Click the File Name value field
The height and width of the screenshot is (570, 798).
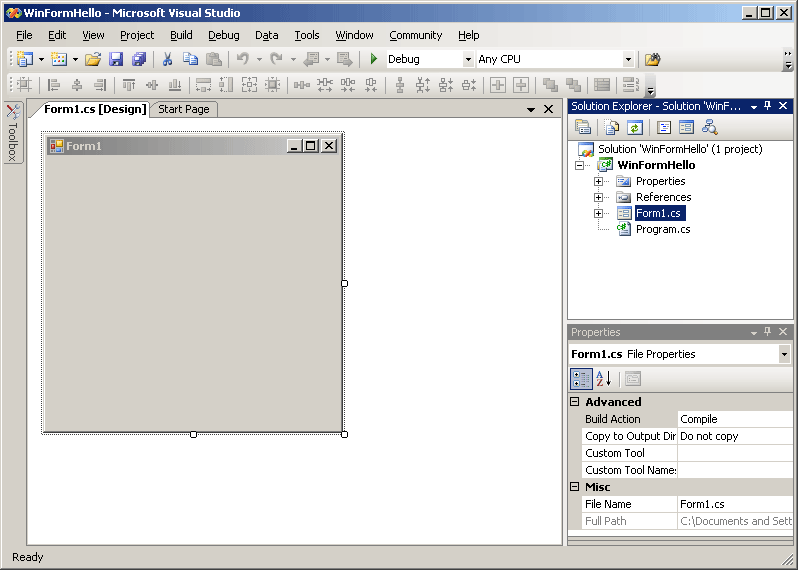click(x=734, y=504)
